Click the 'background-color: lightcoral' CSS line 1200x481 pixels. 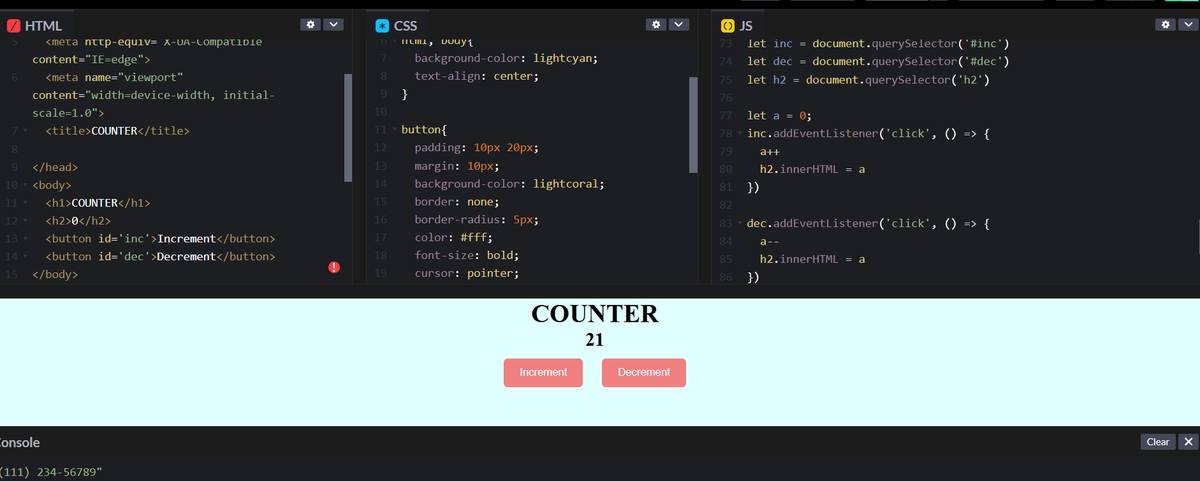coord(510,185)
